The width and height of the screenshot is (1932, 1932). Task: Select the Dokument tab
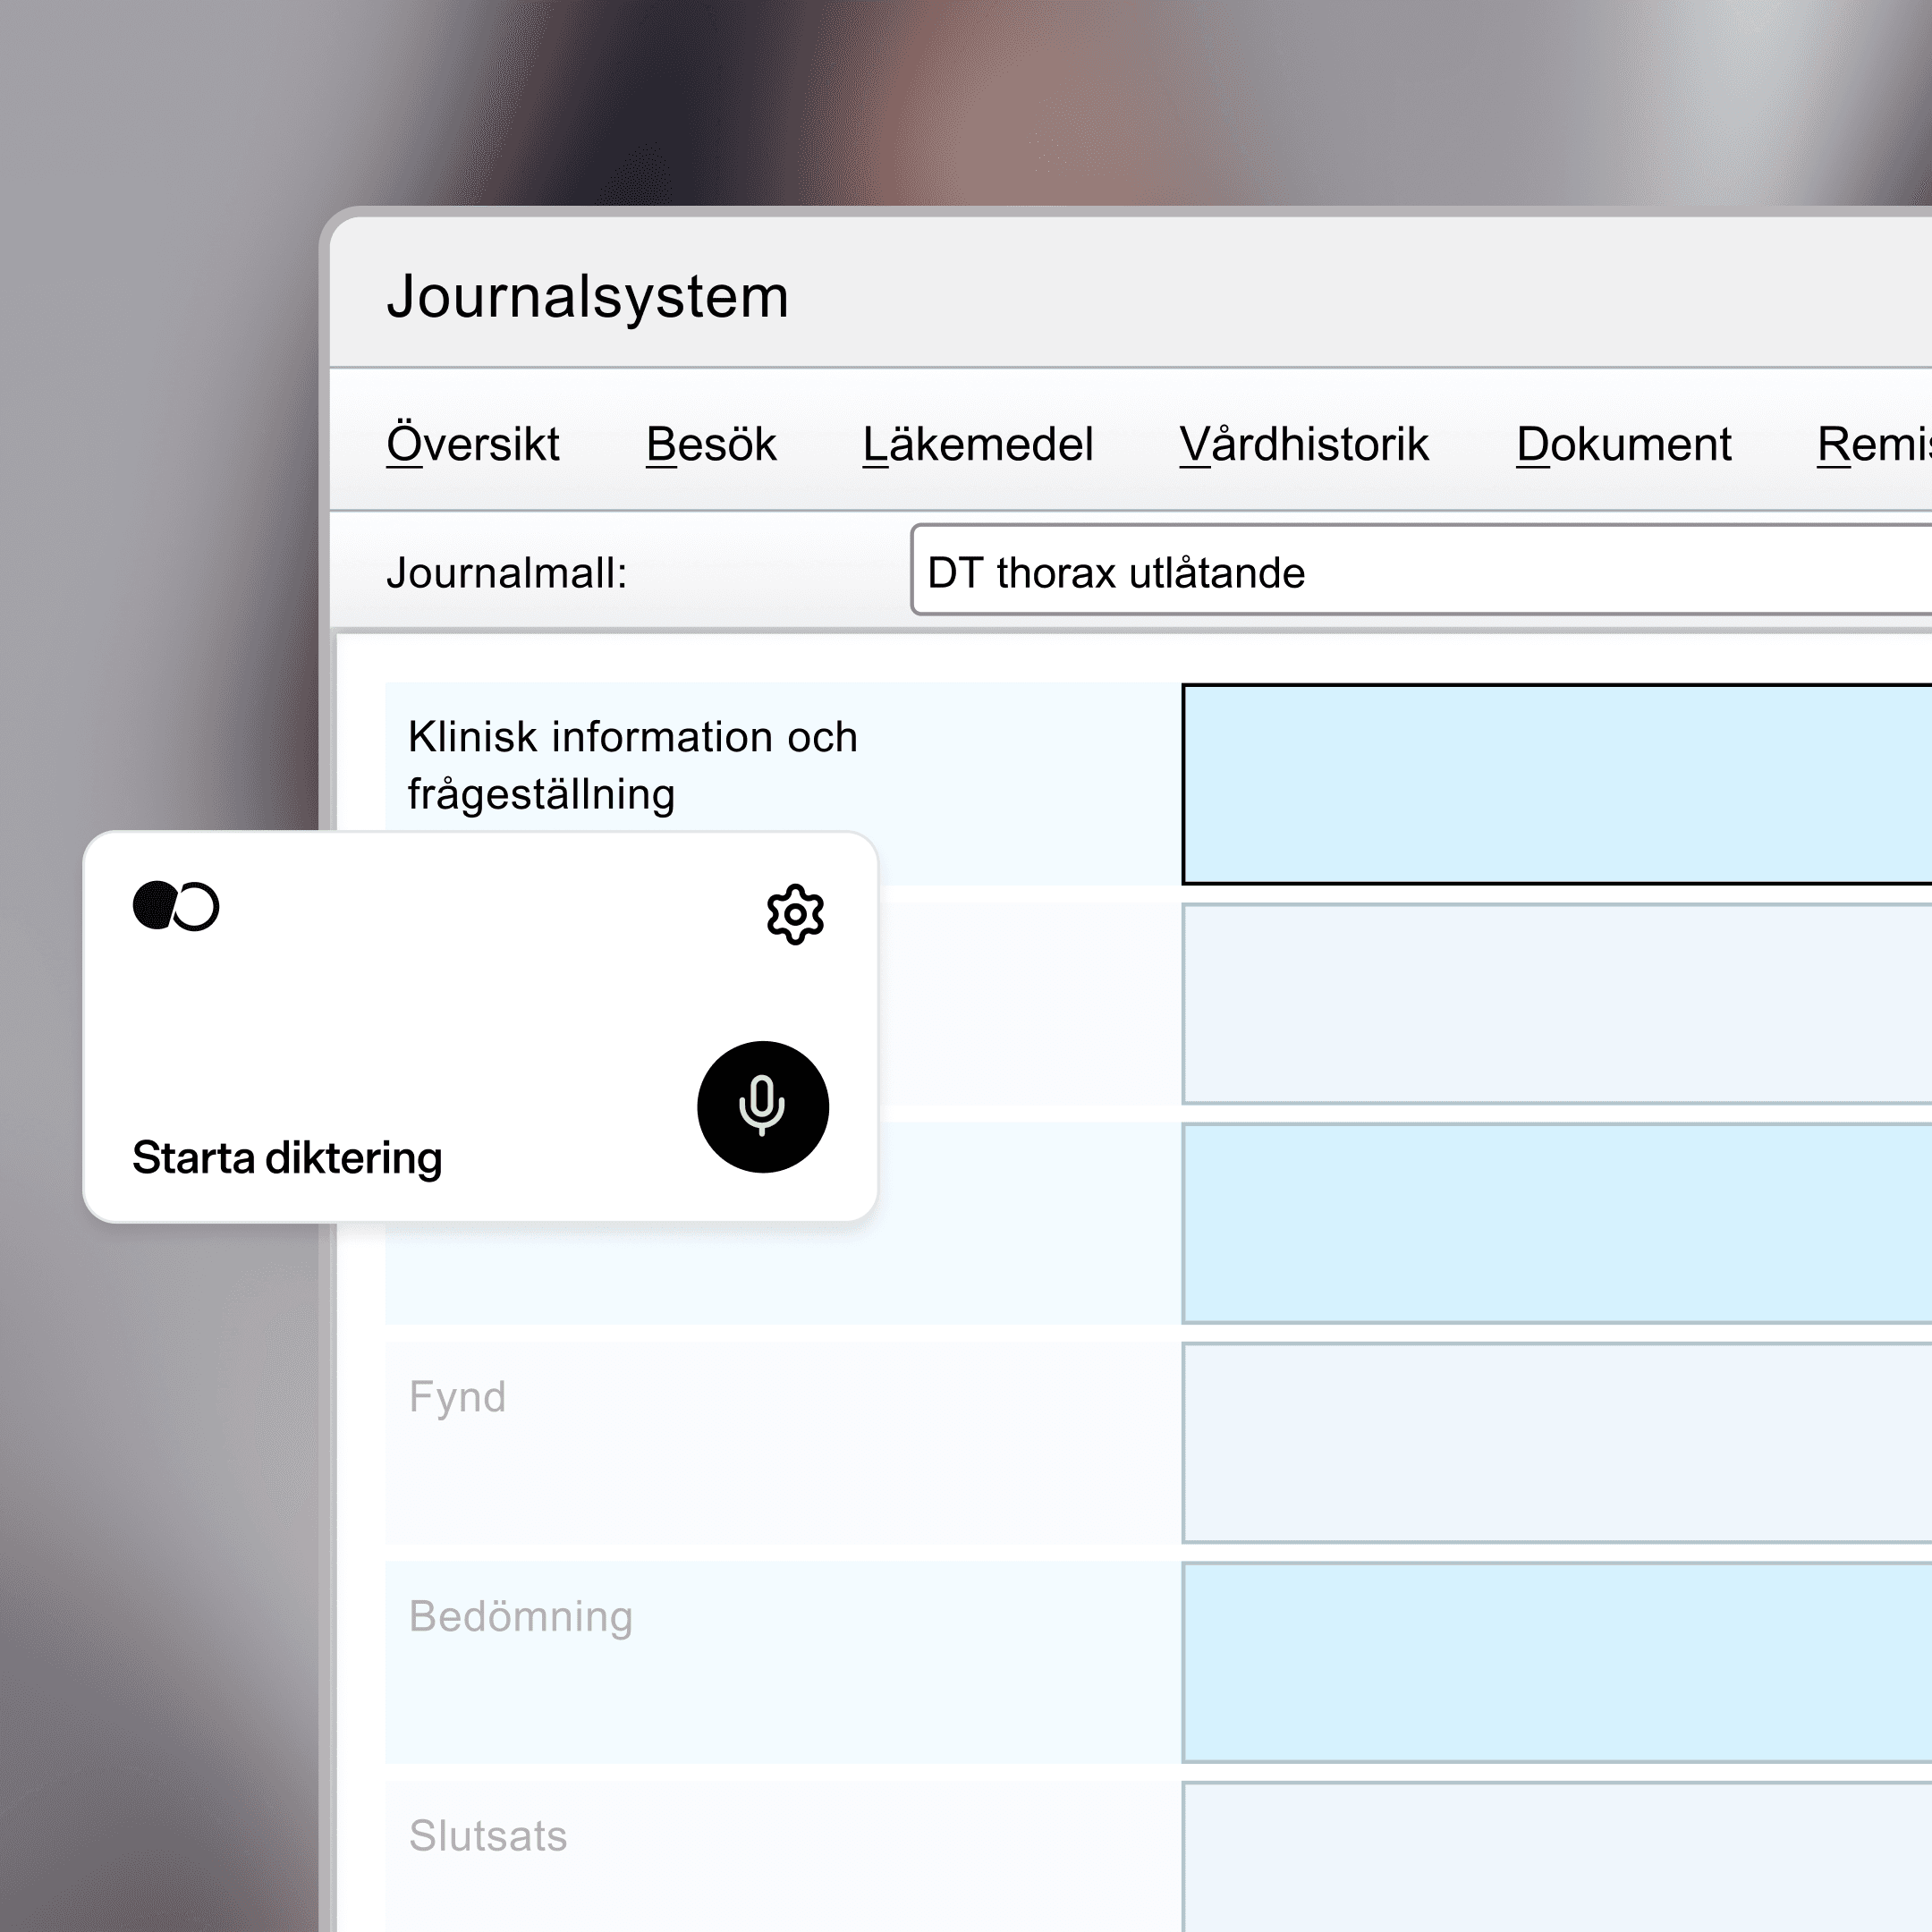click(x=1624, y=444)
